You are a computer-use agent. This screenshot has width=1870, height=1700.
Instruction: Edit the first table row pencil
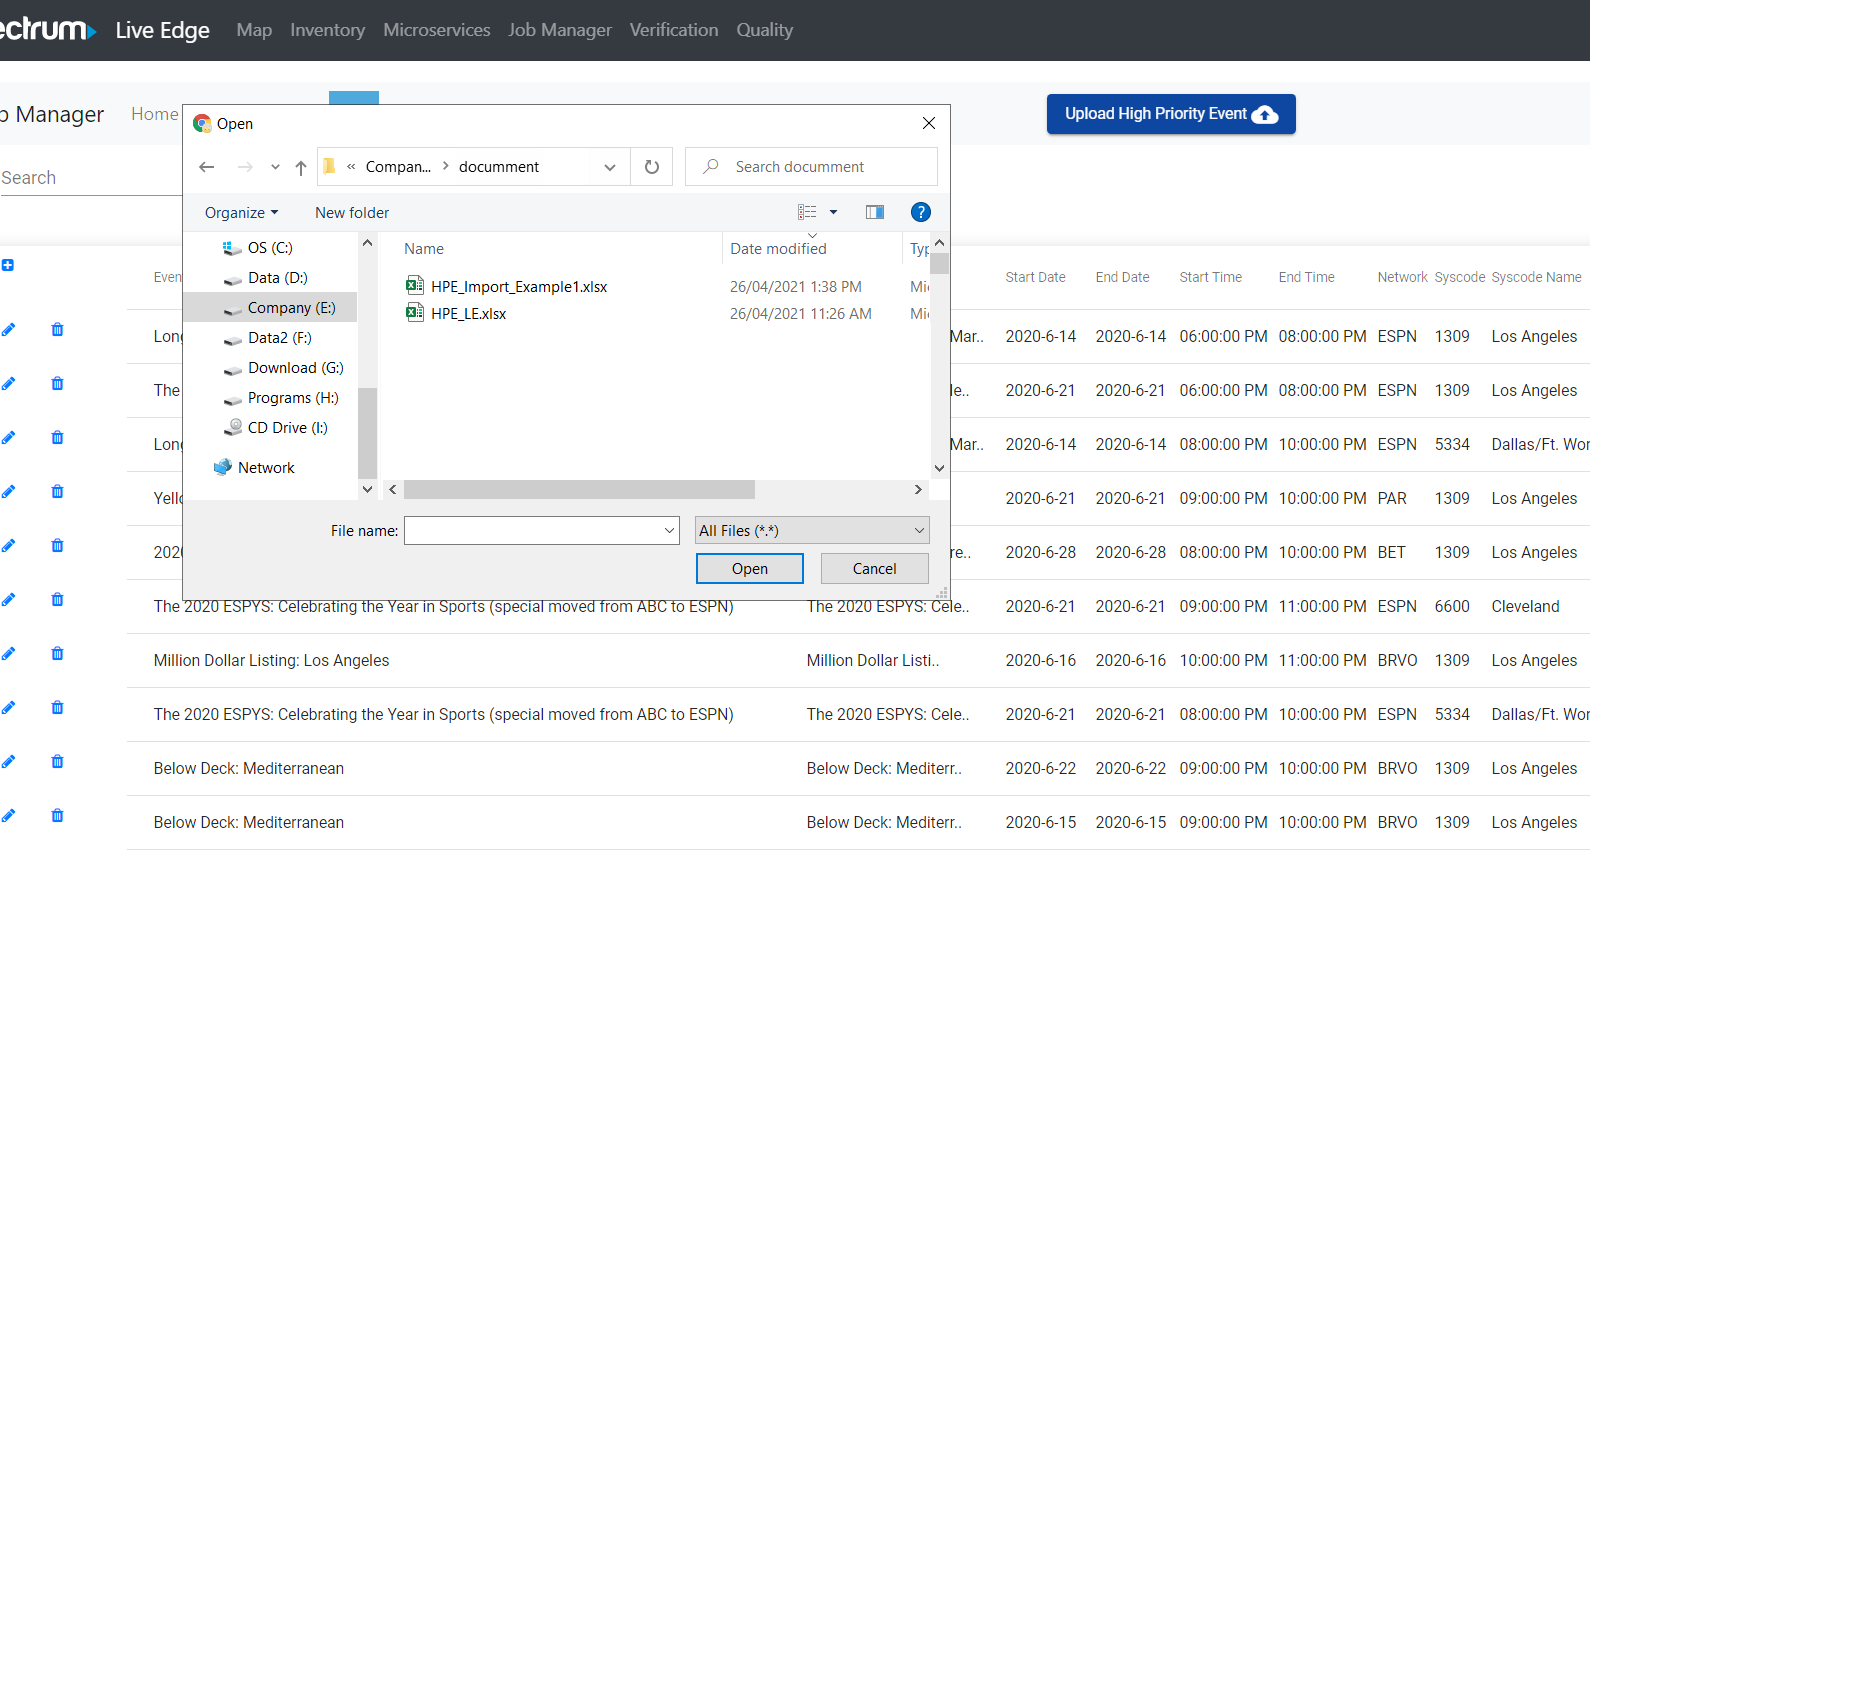[8, 330]
